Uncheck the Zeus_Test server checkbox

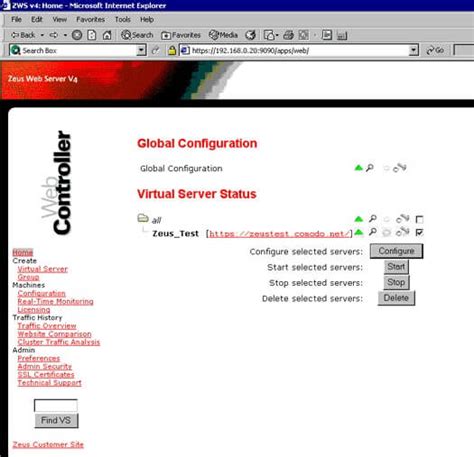tap(419, 232)
